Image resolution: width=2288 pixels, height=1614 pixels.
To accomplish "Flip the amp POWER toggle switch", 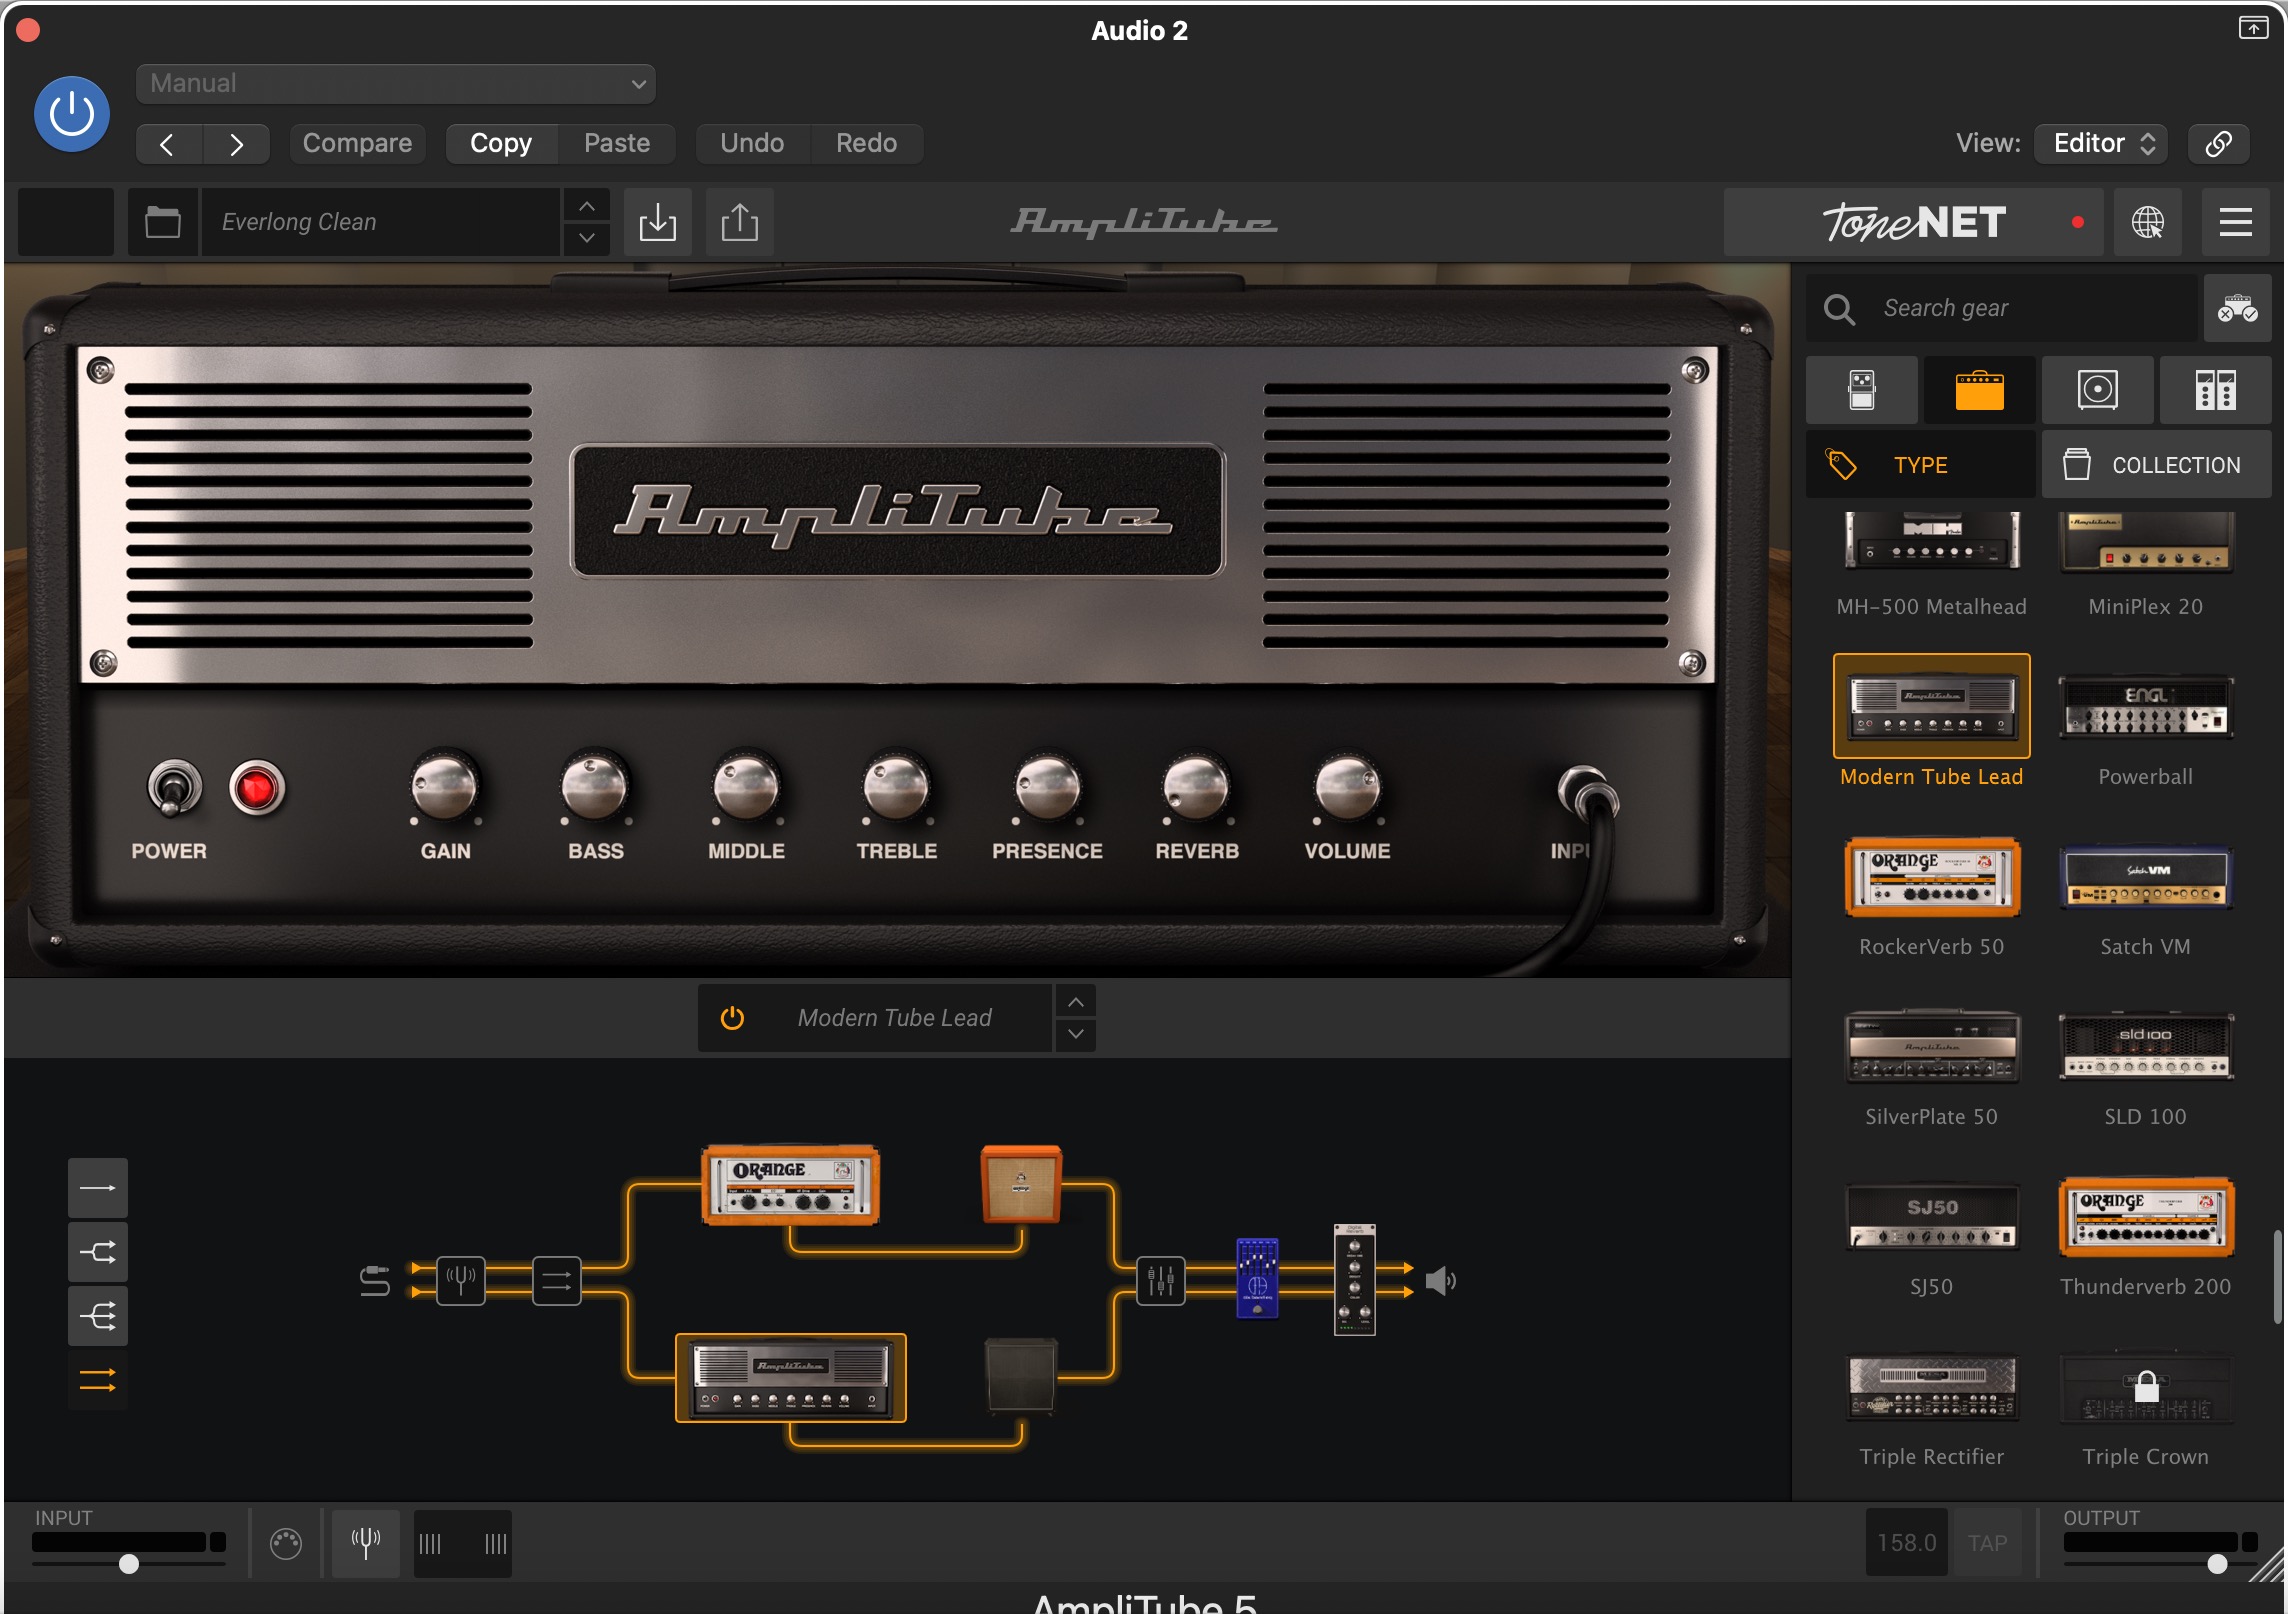I will 174,788.
